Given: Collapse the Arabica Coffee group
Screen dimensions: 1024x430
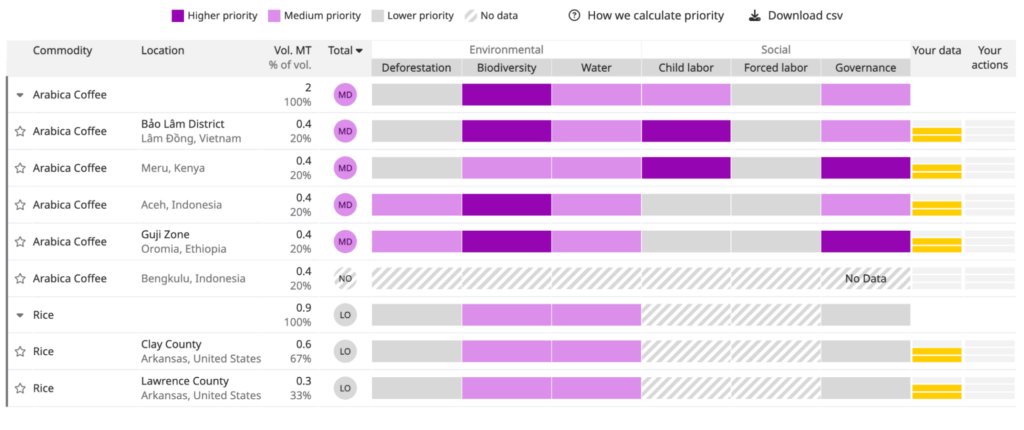Looking at the screenshot, I should (20, 95).
